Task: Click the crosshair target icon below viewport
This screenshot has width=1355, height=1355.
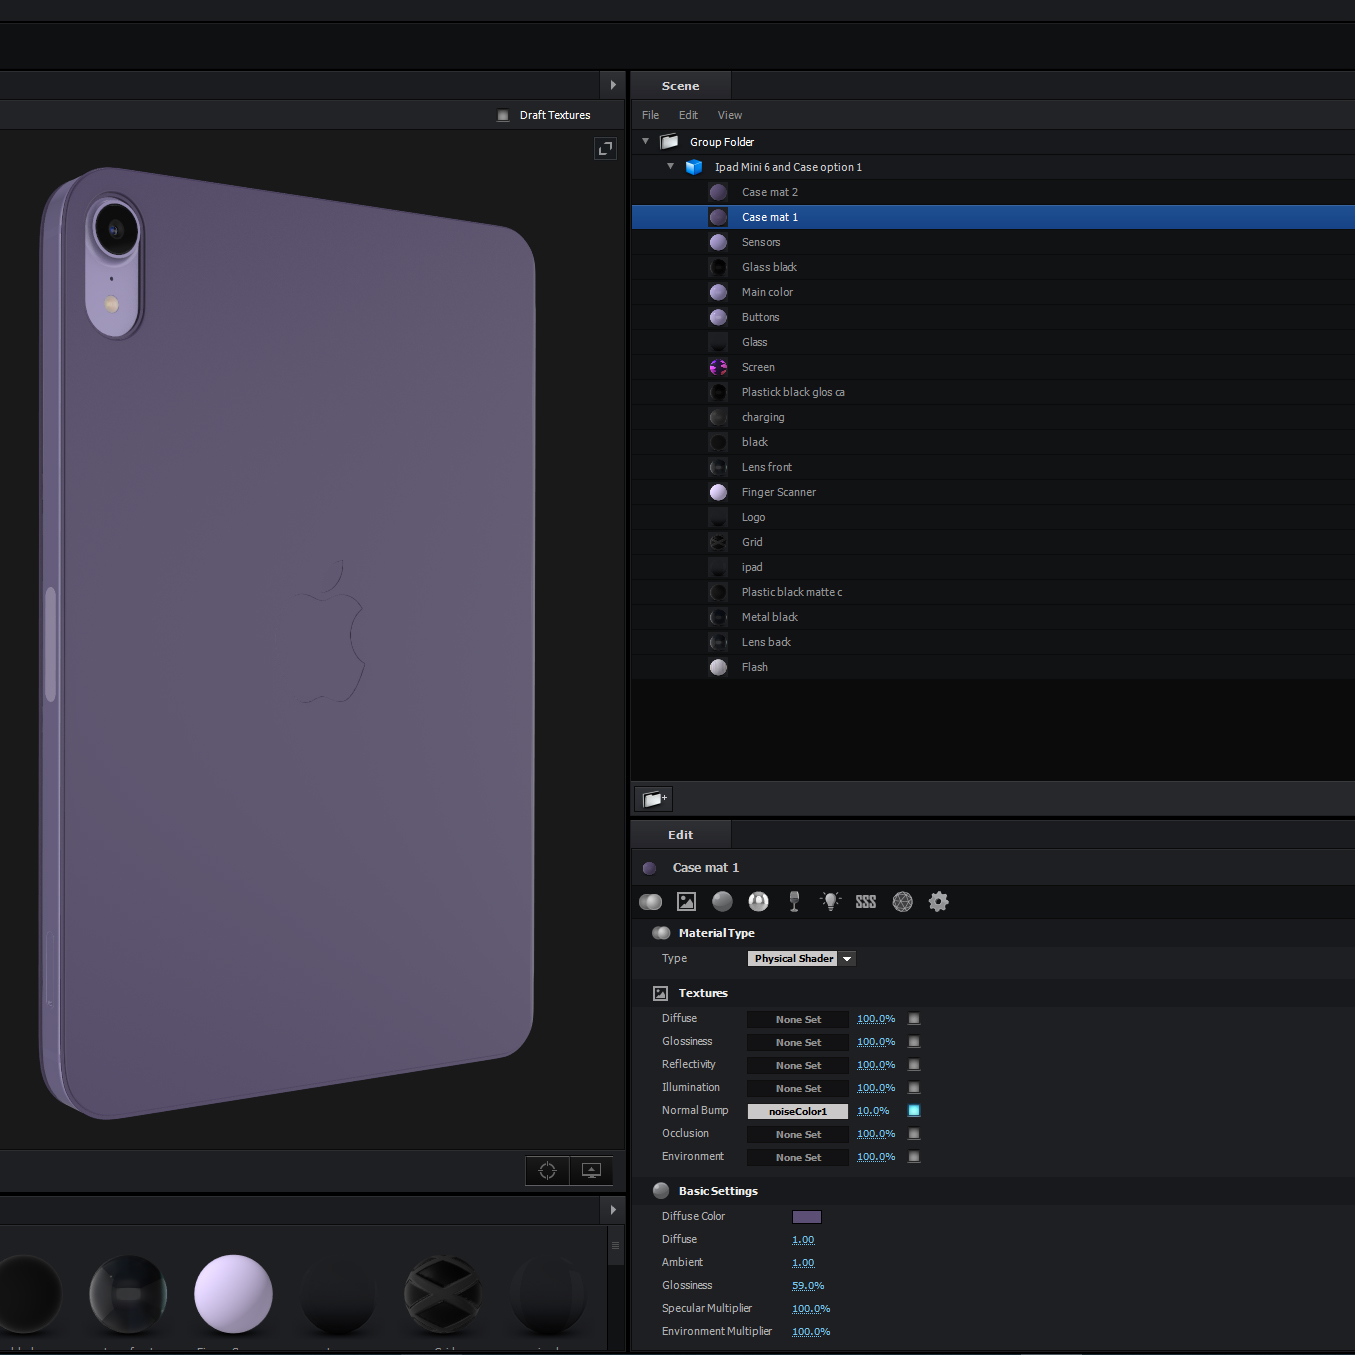Action: [547, 1171]
